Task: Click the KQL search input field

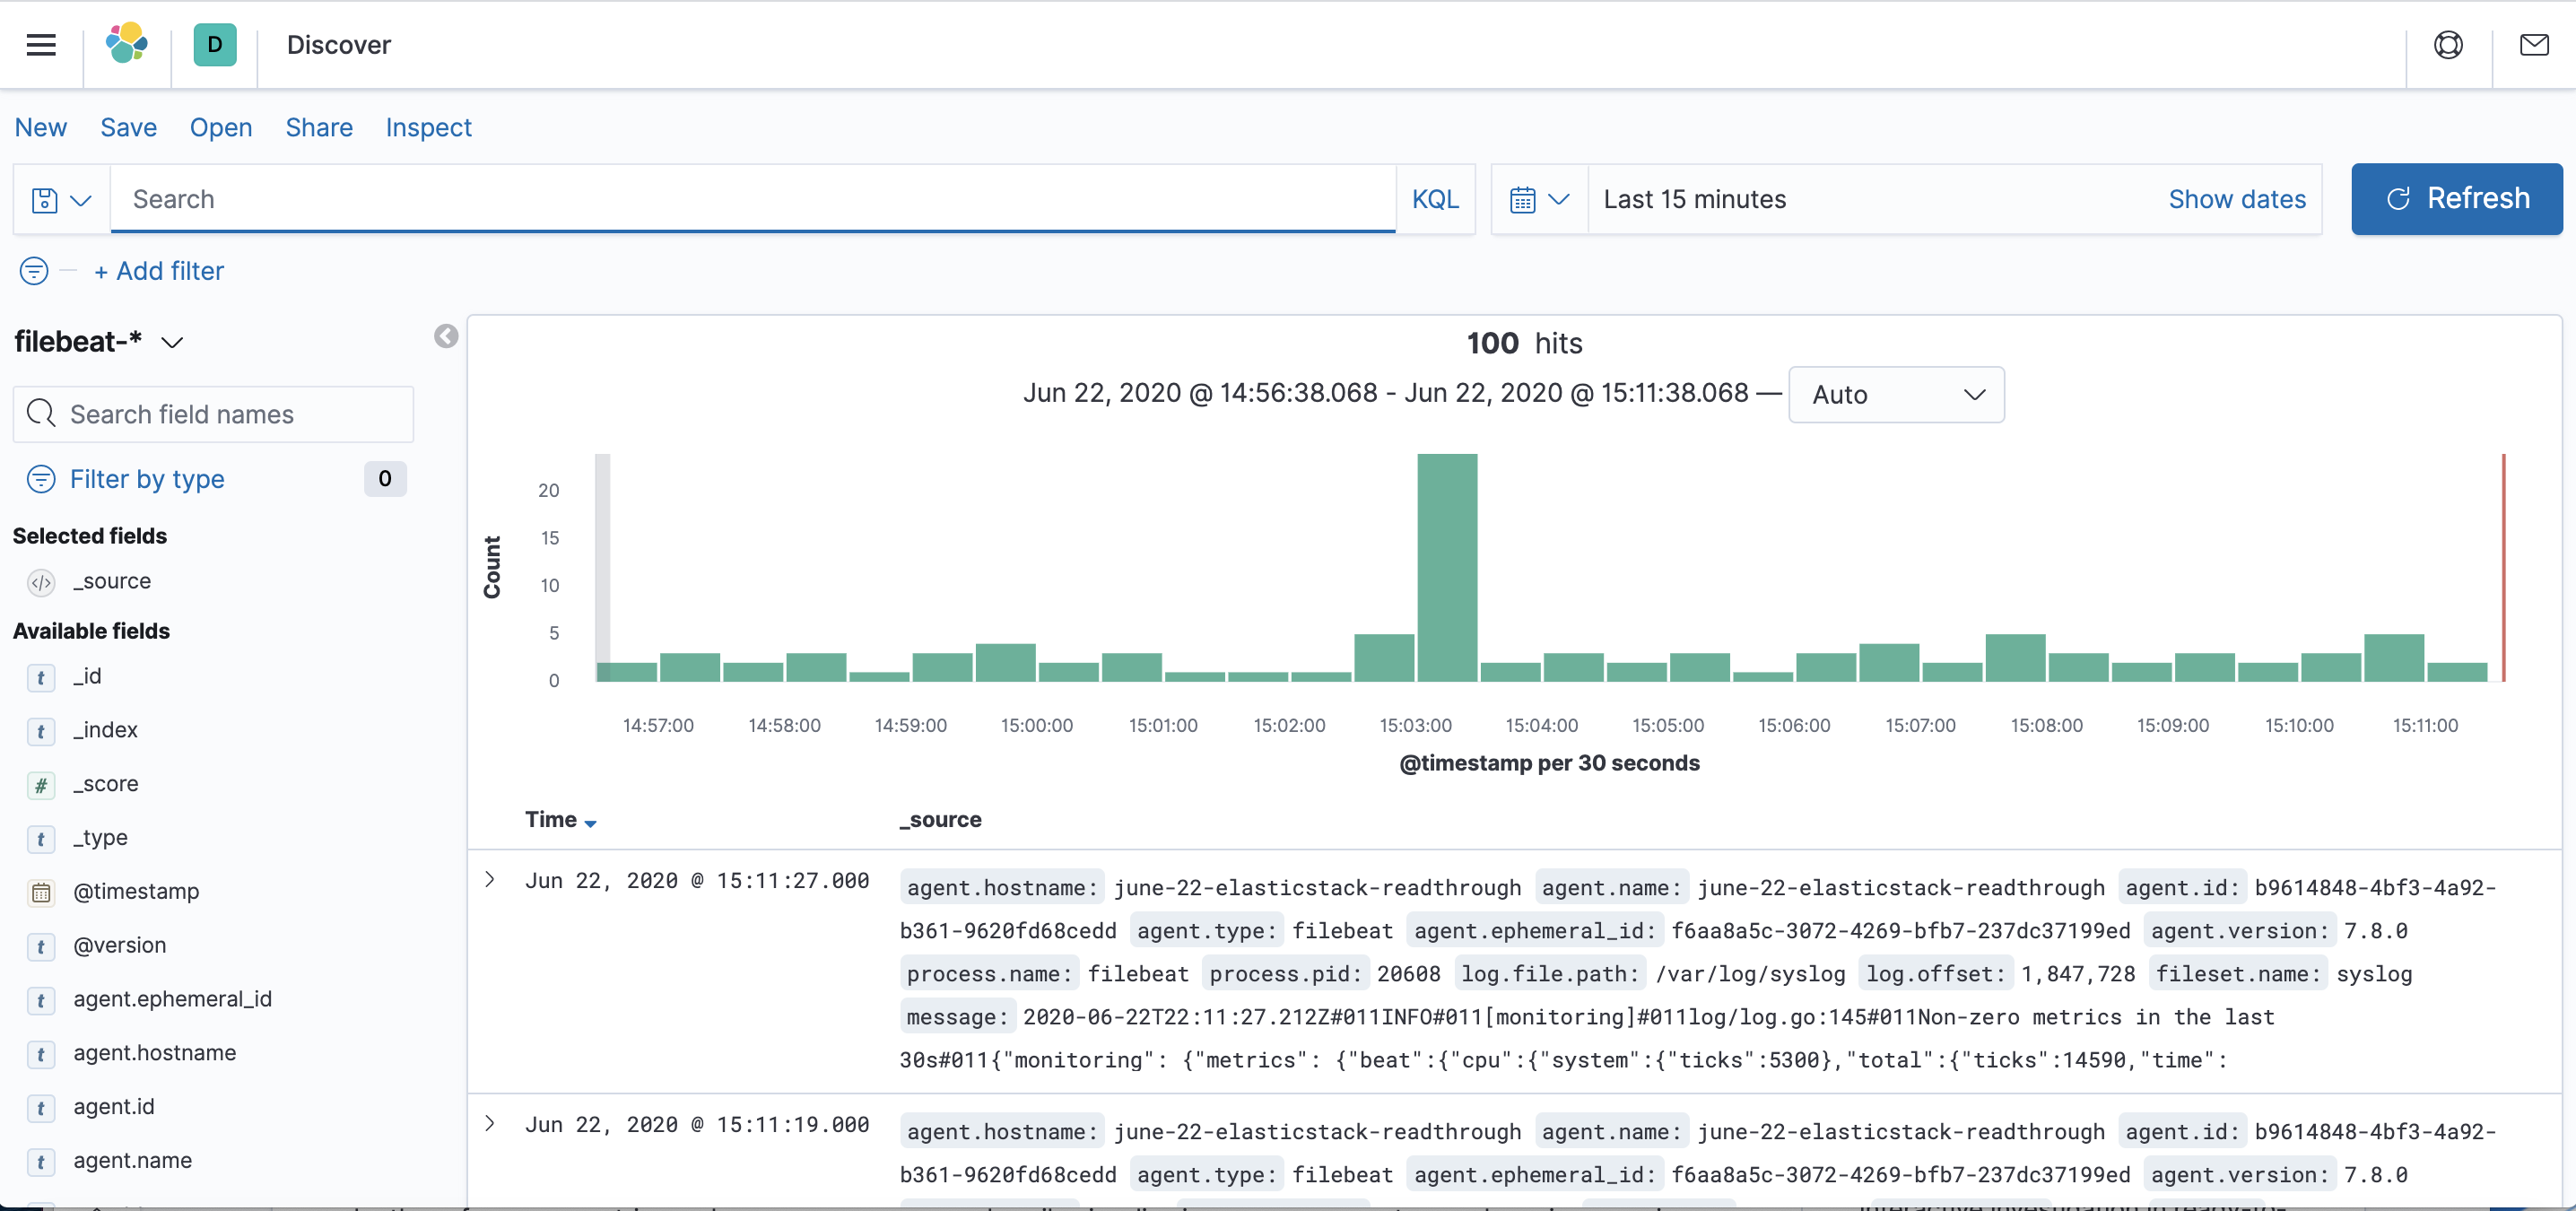Action: click(751, 199)
